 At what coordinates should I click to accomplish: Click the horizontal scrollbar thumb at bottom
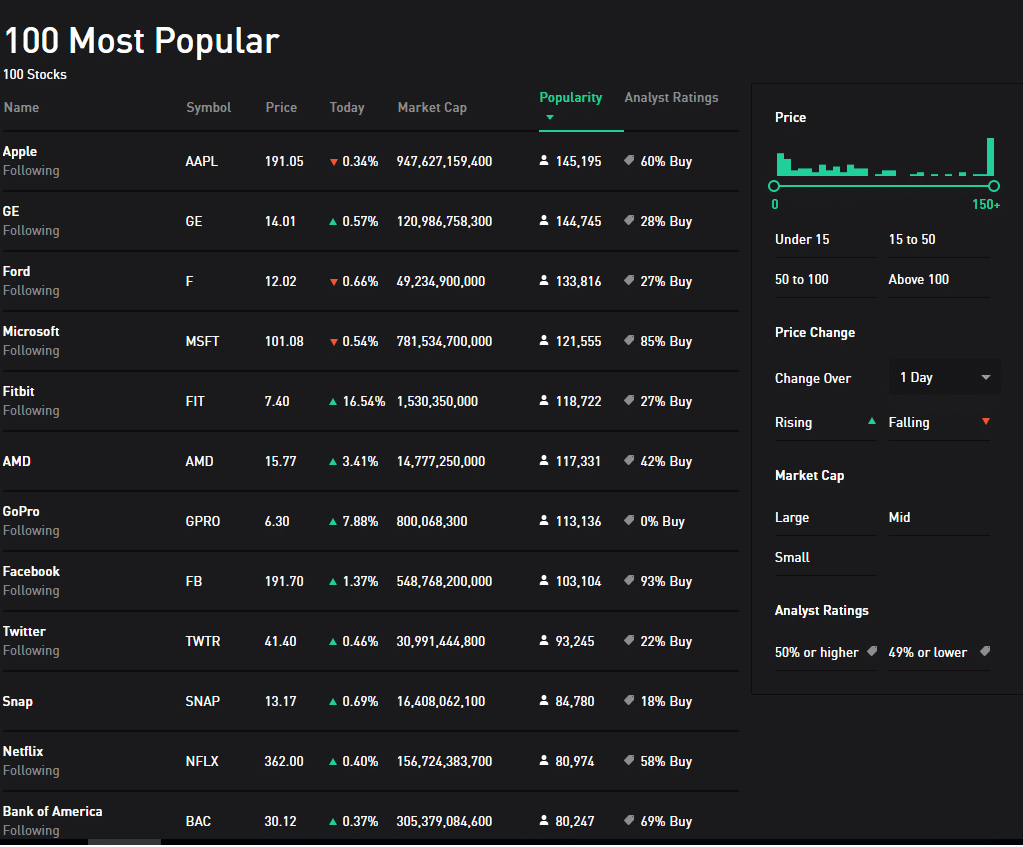pyautogui.click(x=124, y=842)
